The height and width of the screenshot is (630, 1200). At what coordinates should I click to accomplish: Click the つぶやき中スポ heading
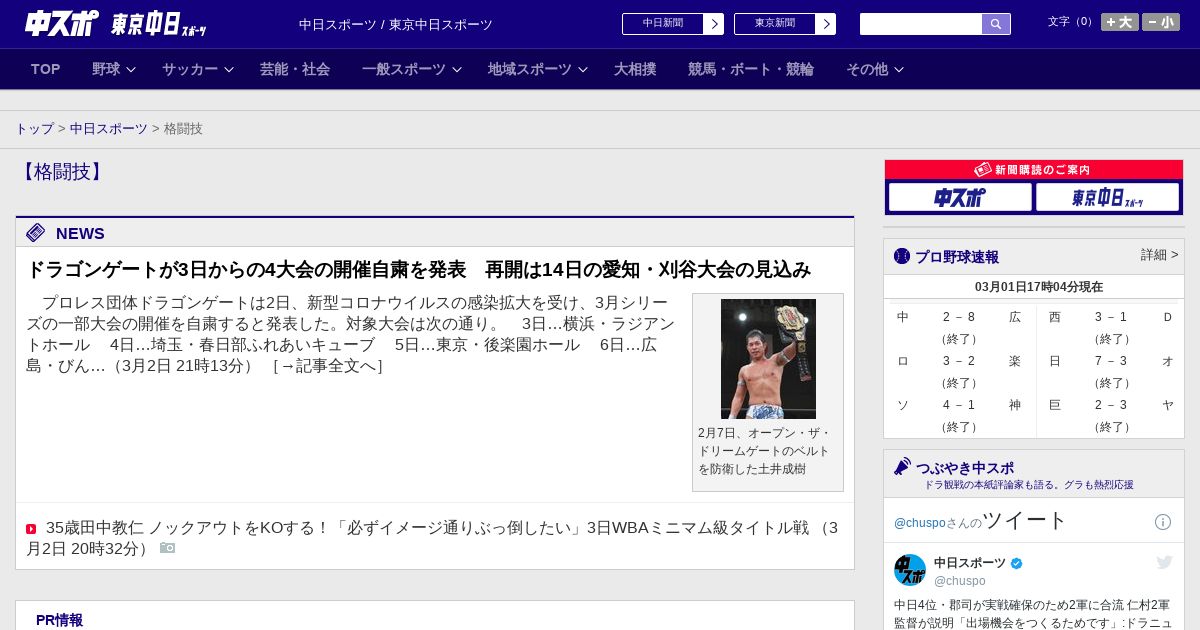(965, 468)
